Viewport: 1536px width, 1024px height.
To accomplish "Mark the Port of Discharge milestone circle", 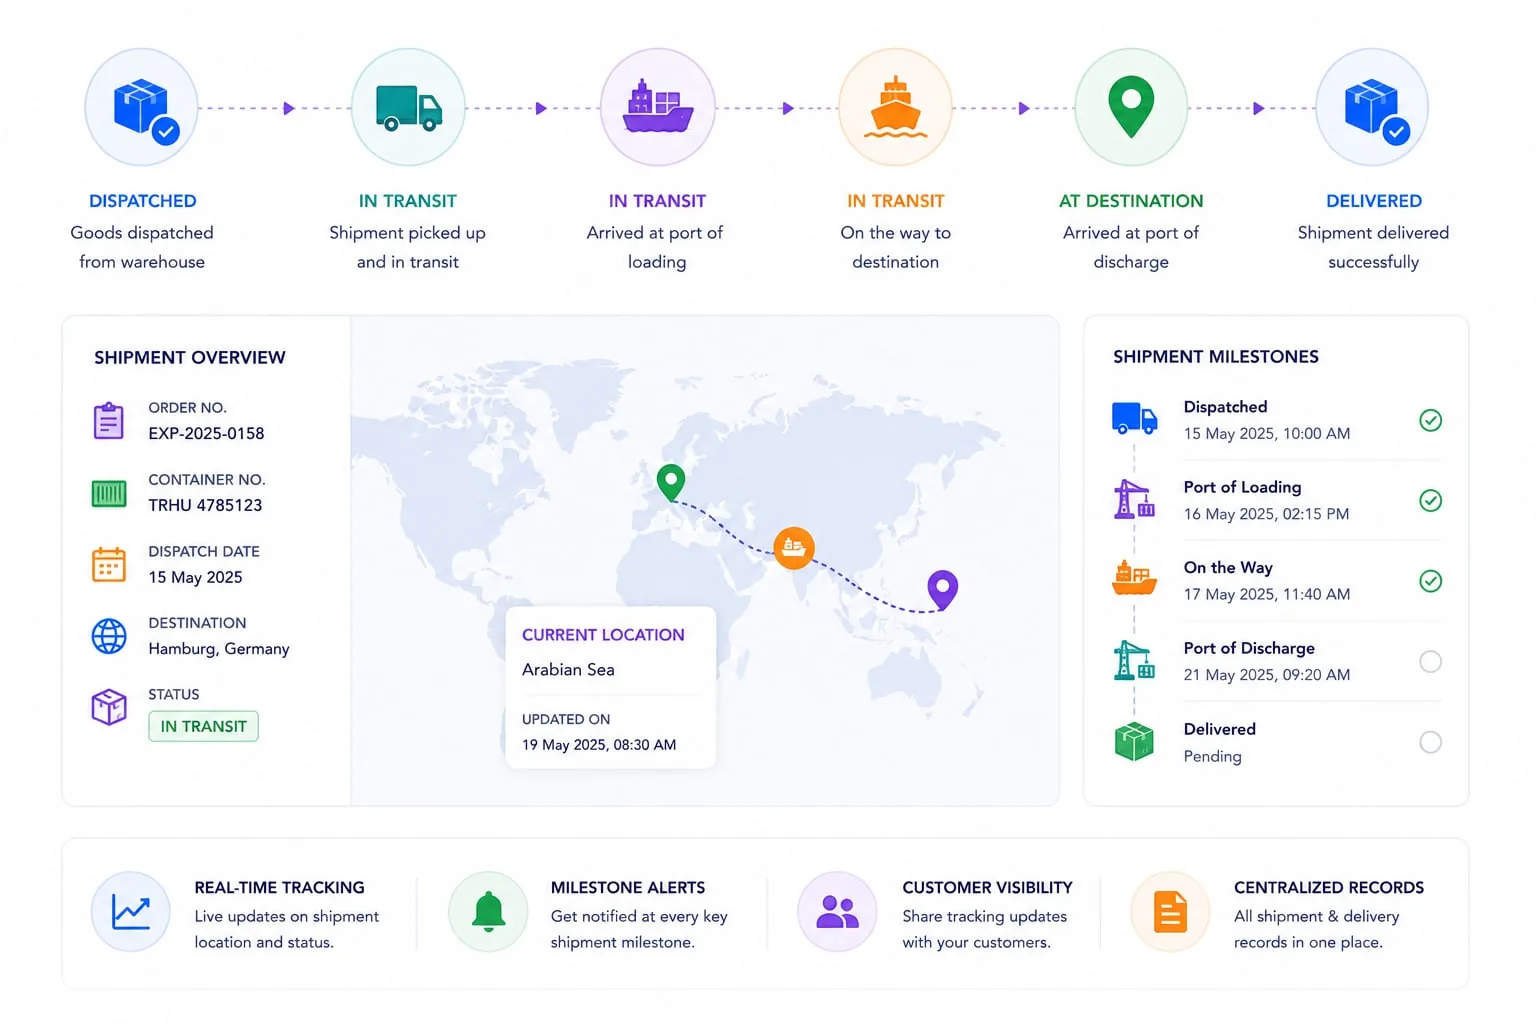I will [x=1431, y=661].
